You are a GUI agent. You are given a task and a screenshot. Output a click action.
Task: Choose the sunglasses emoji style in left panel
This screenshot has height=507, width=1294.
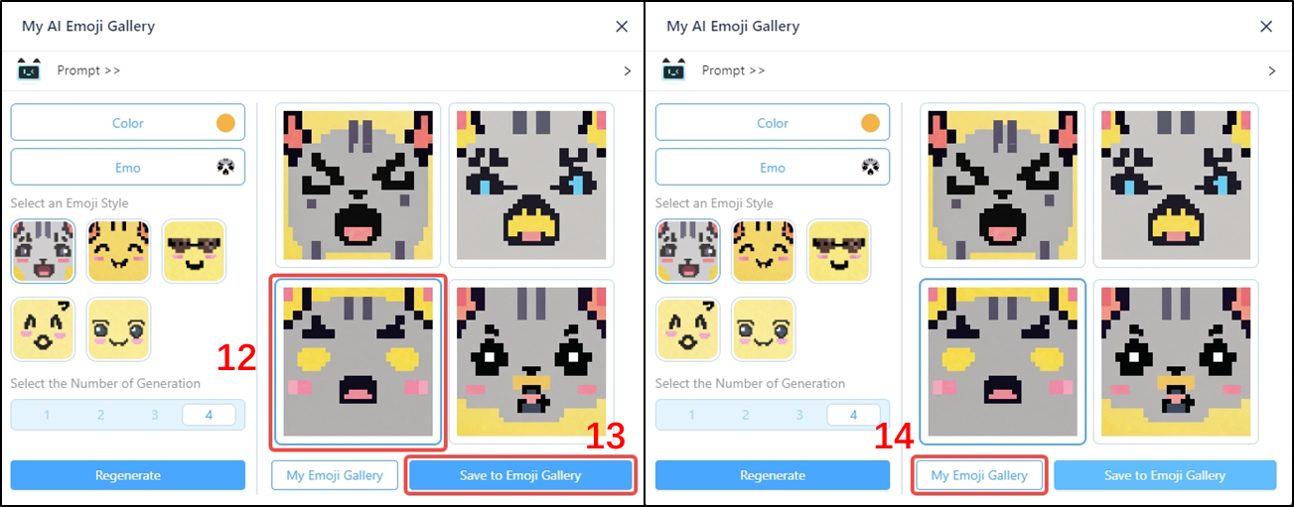click(193, 251)
